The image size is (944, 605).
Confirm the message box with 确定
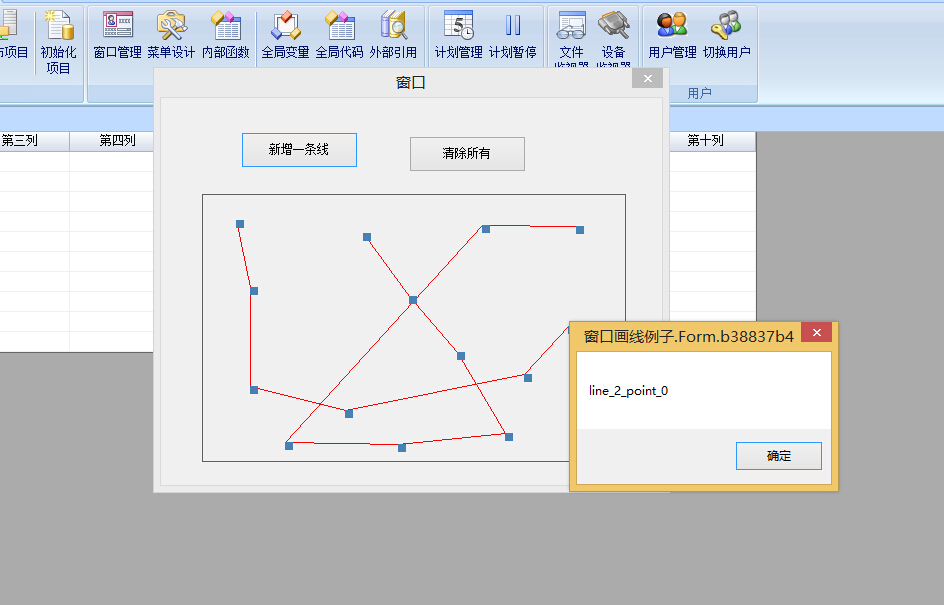778,456
